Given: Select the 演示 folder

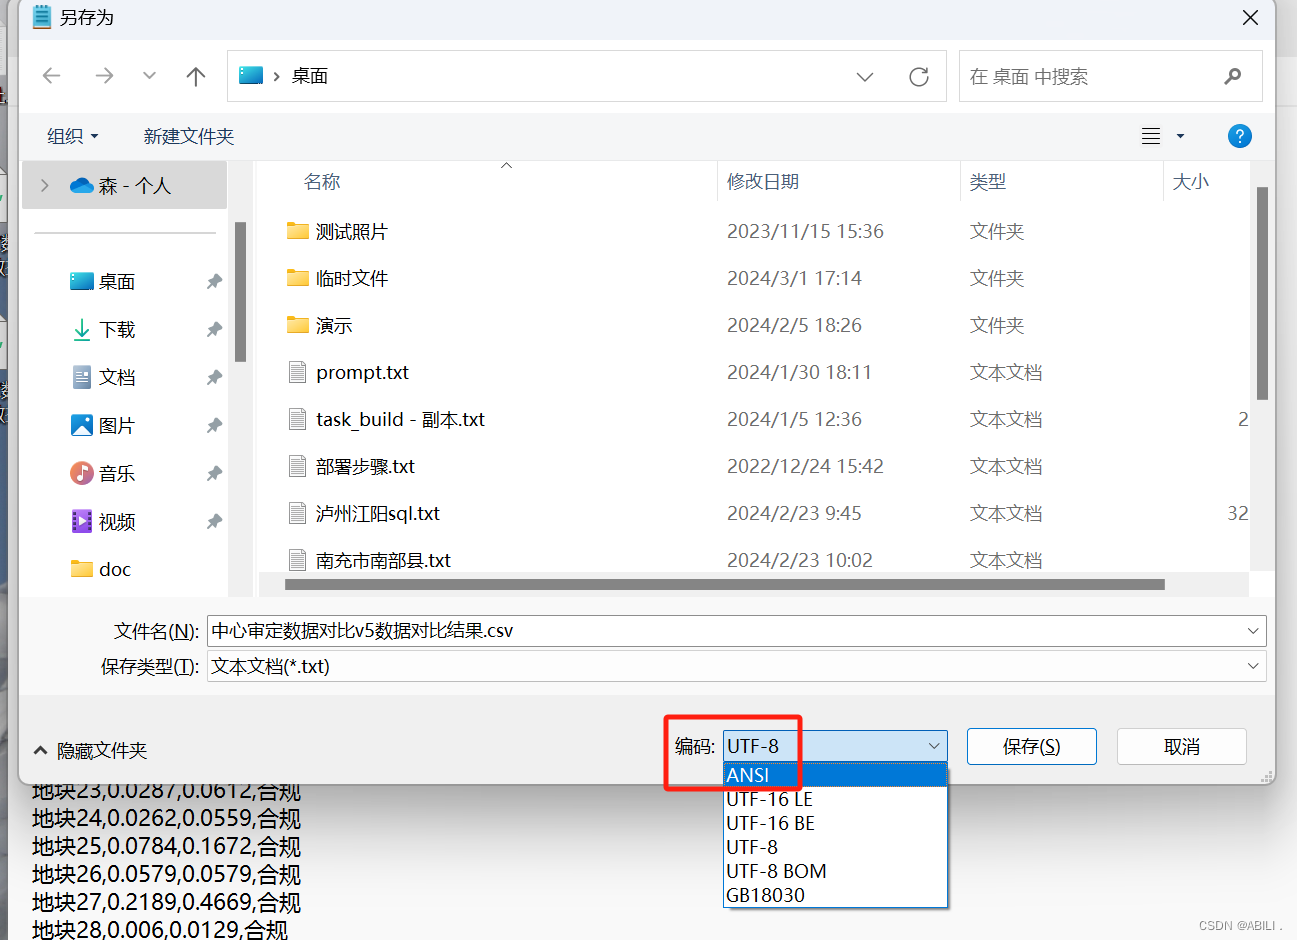Looking at the screenshot, I should [x=334, y=325].
